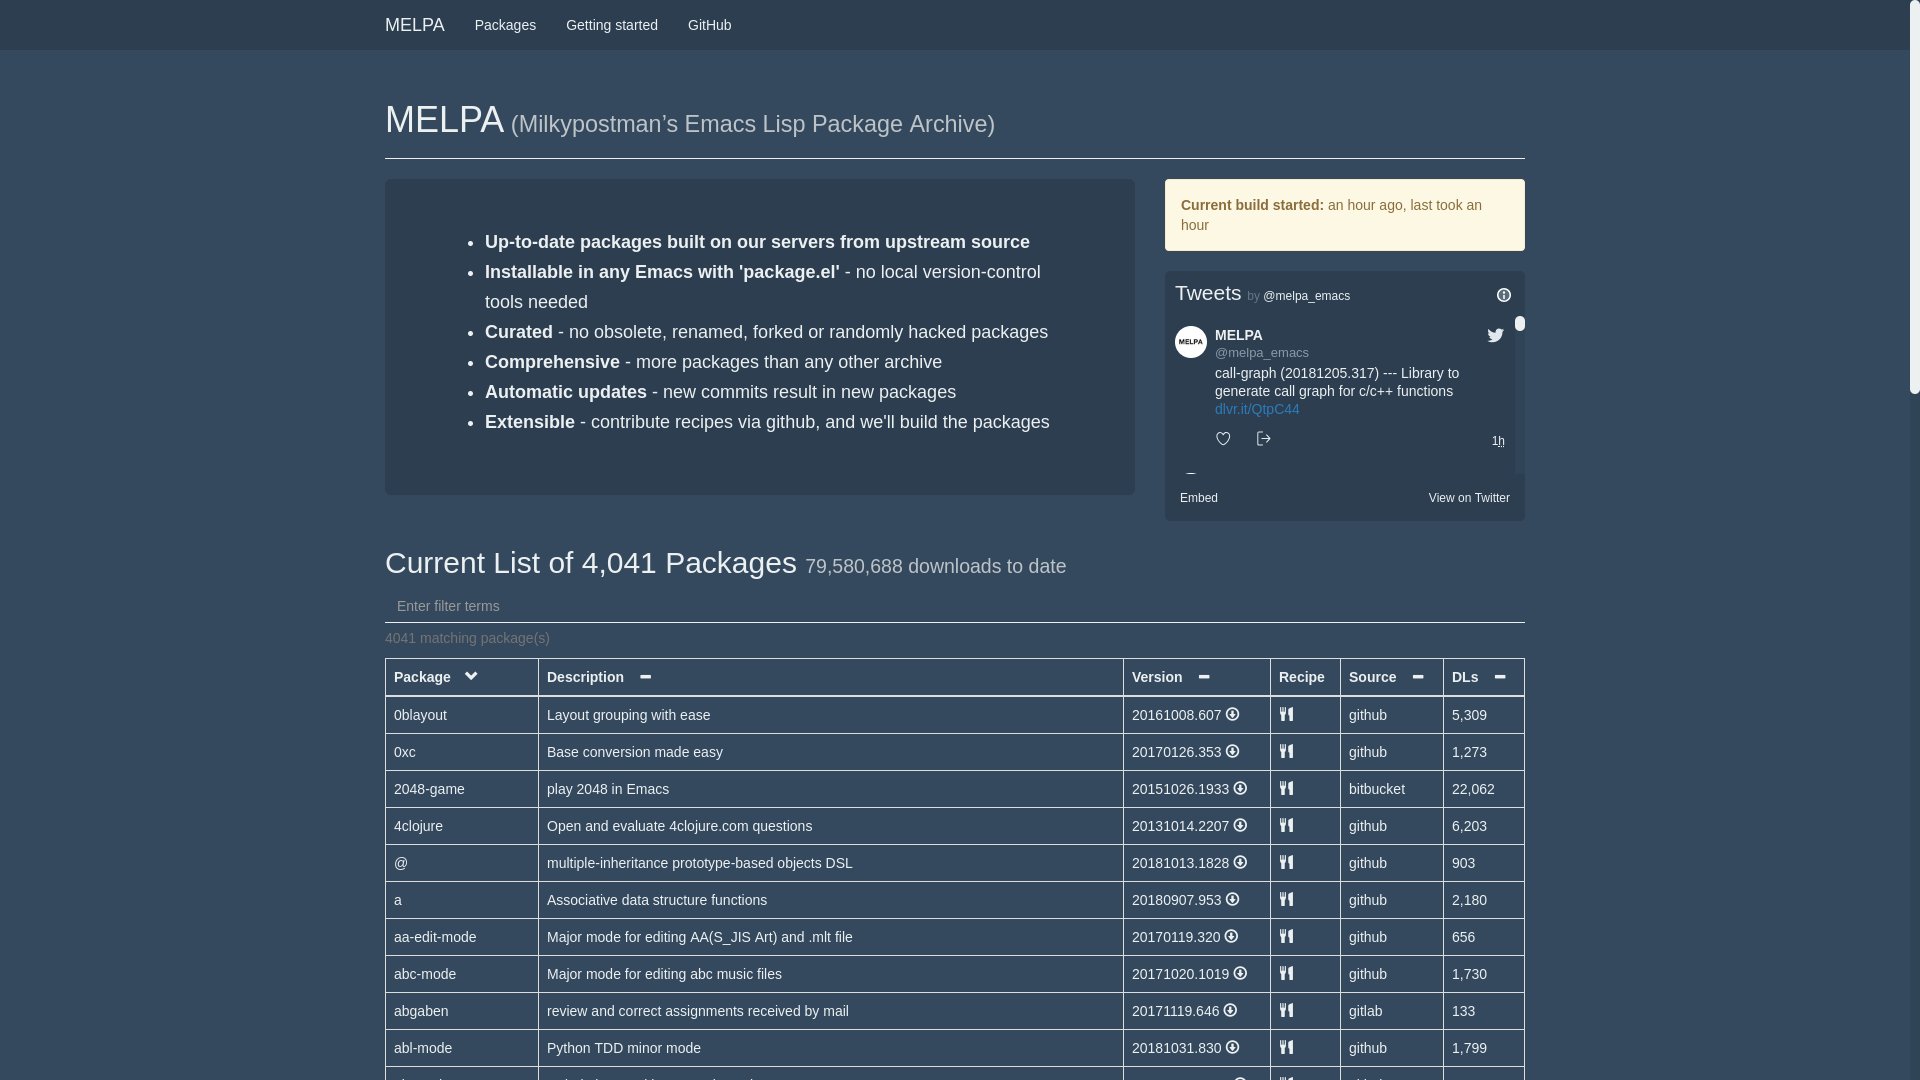Open the 2048-game package page

click(429, 789)
